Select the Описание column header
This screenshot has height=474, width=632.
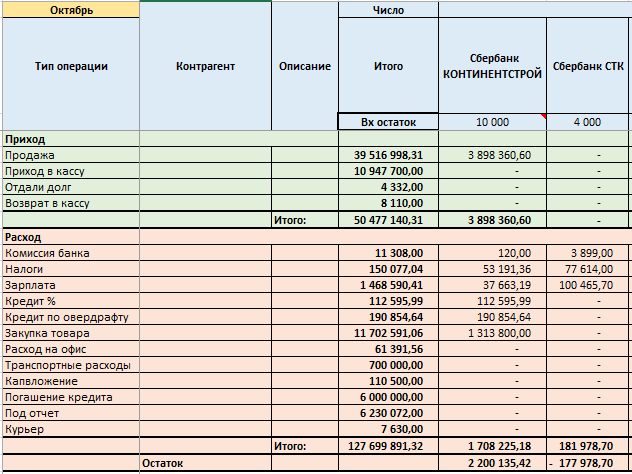(305, 67)
